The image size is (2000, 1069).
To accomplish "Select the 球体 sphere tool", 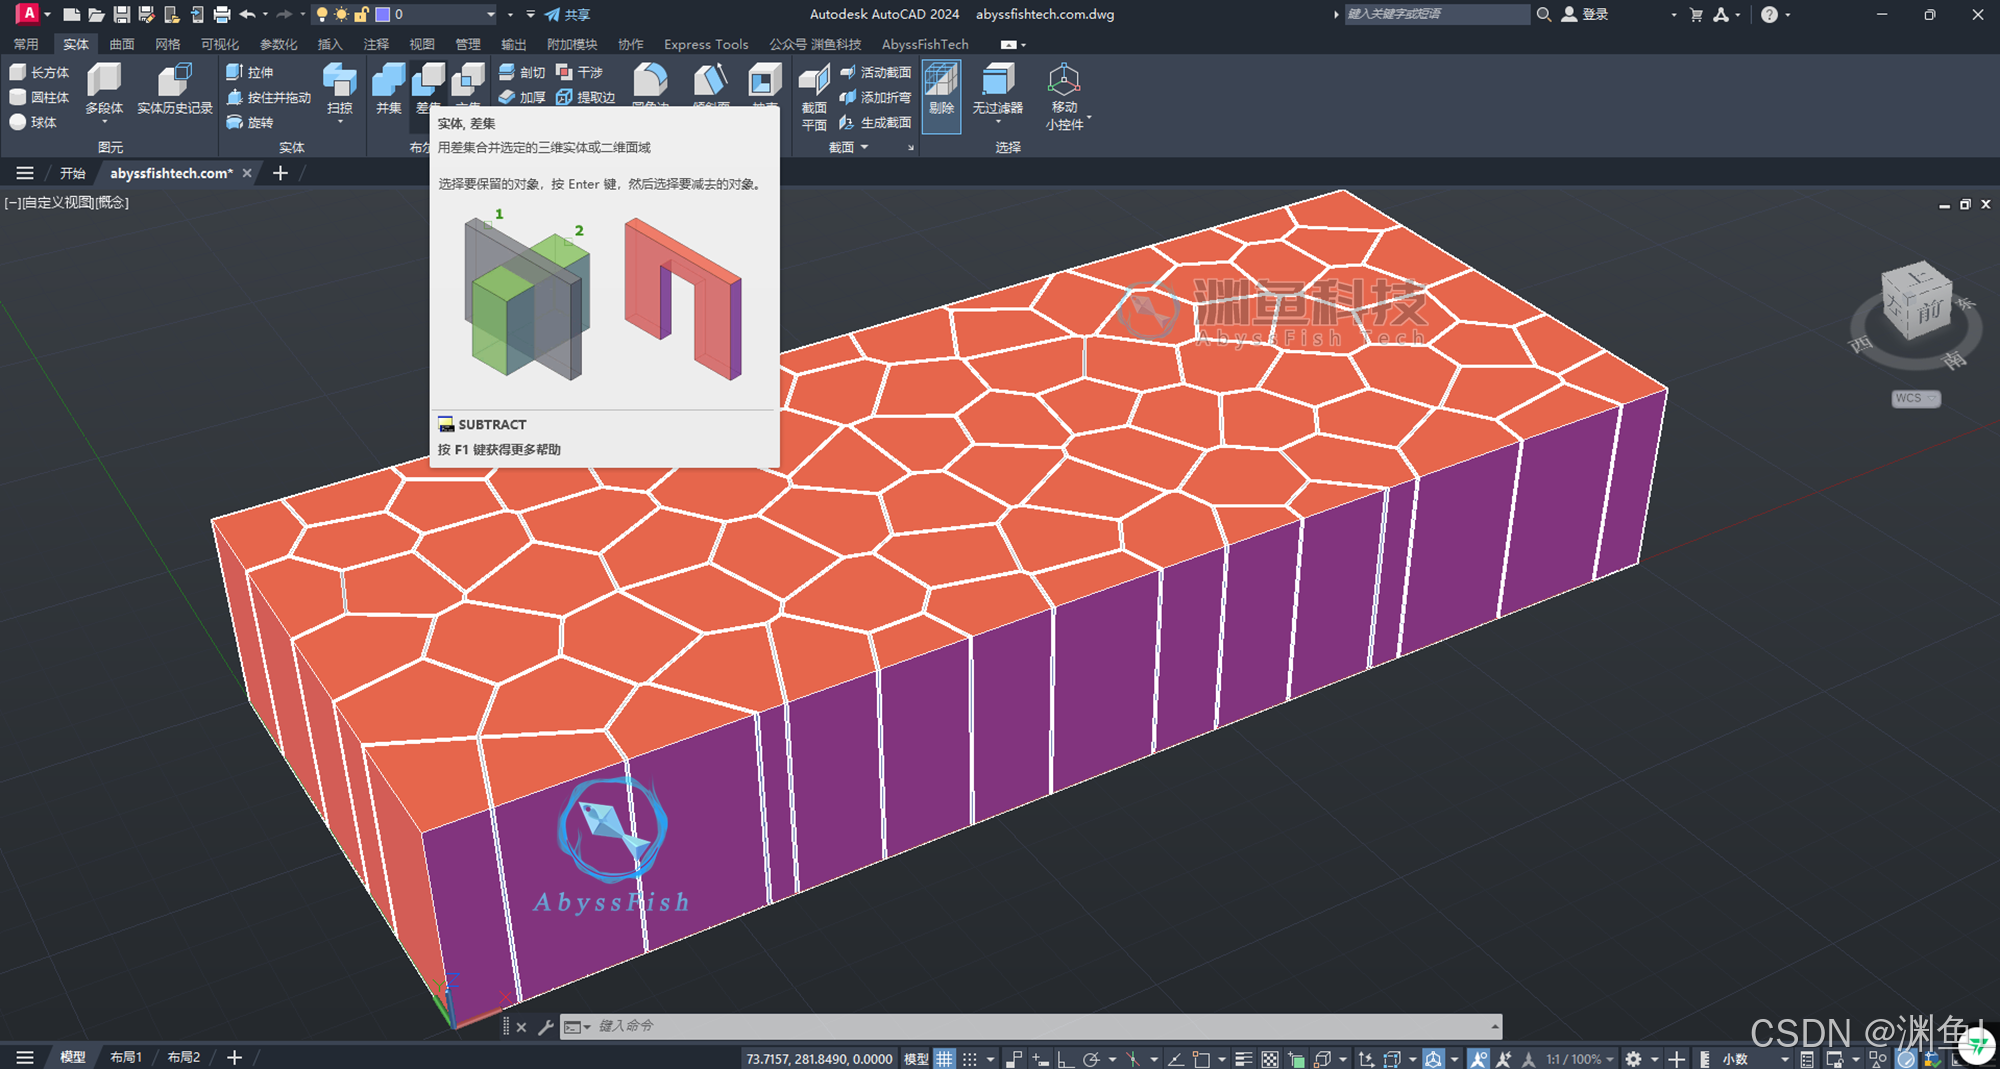I will 33,122.
